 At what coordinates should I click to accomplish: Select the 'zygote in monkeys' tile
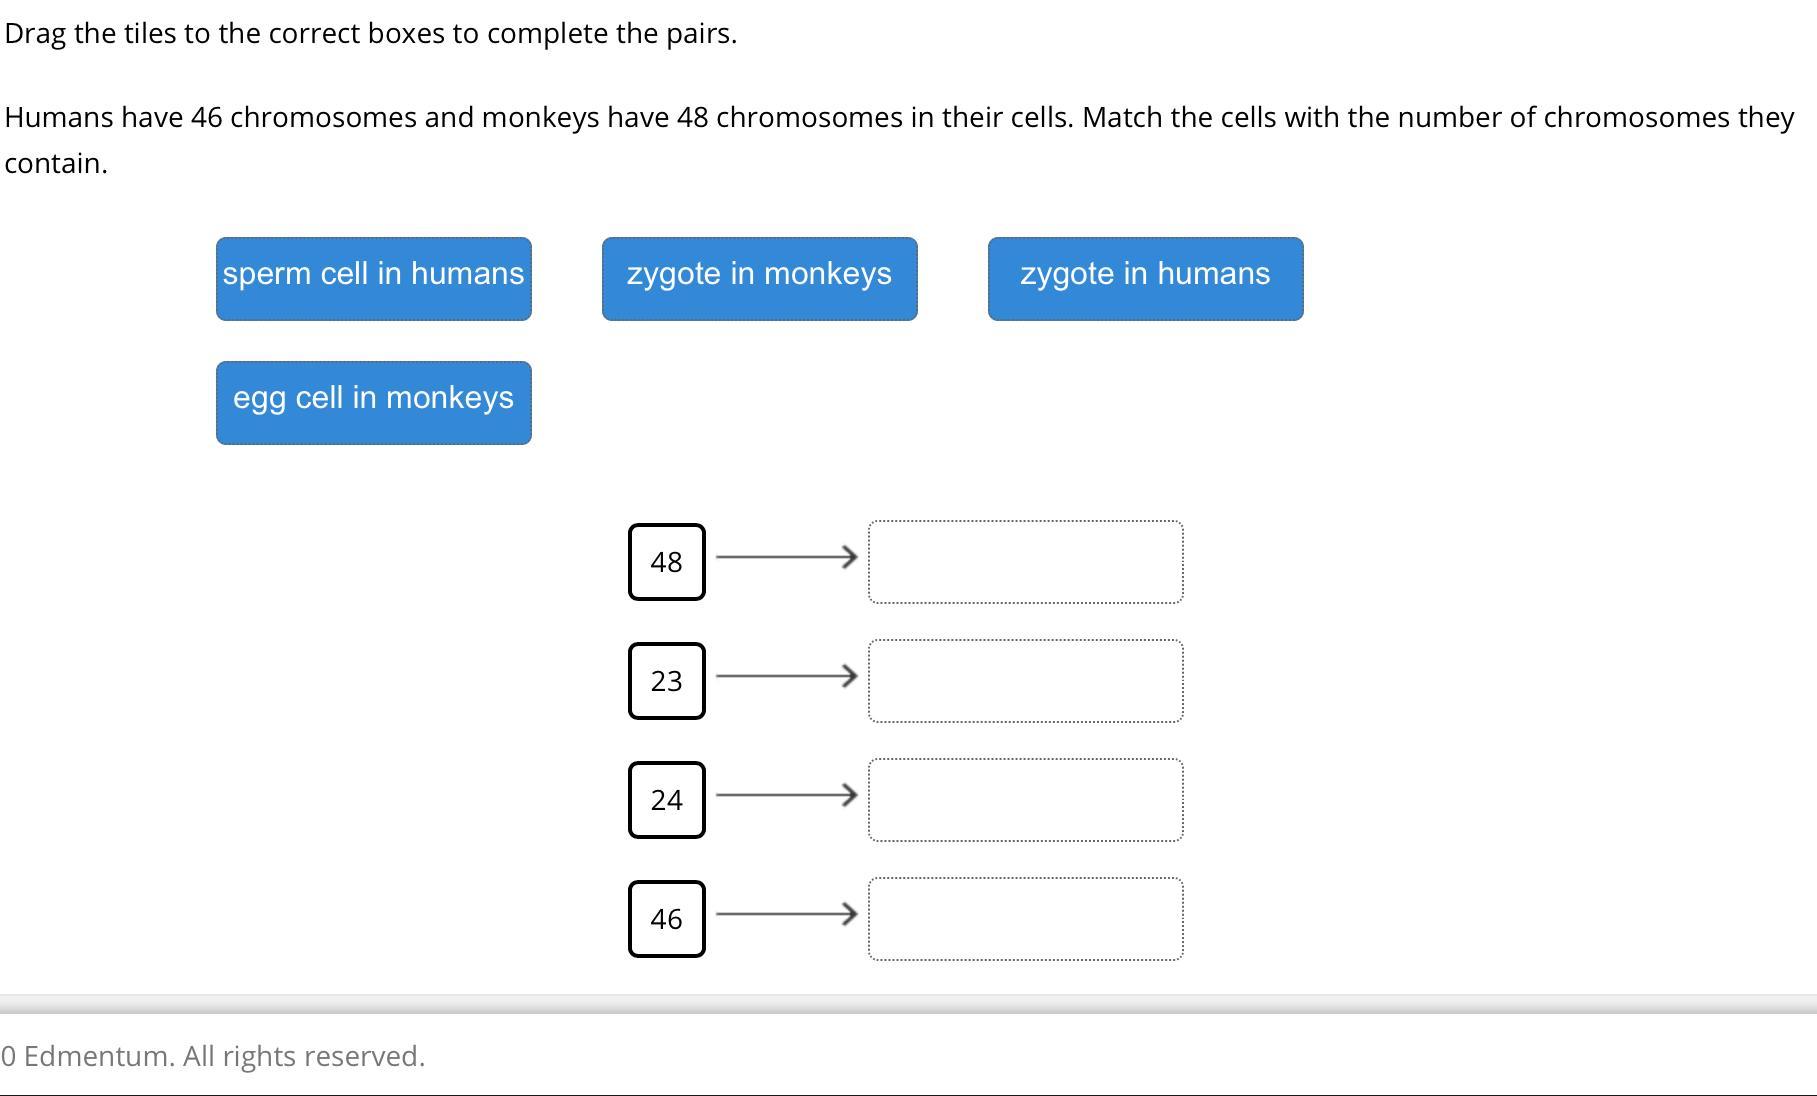coord(760,279)
